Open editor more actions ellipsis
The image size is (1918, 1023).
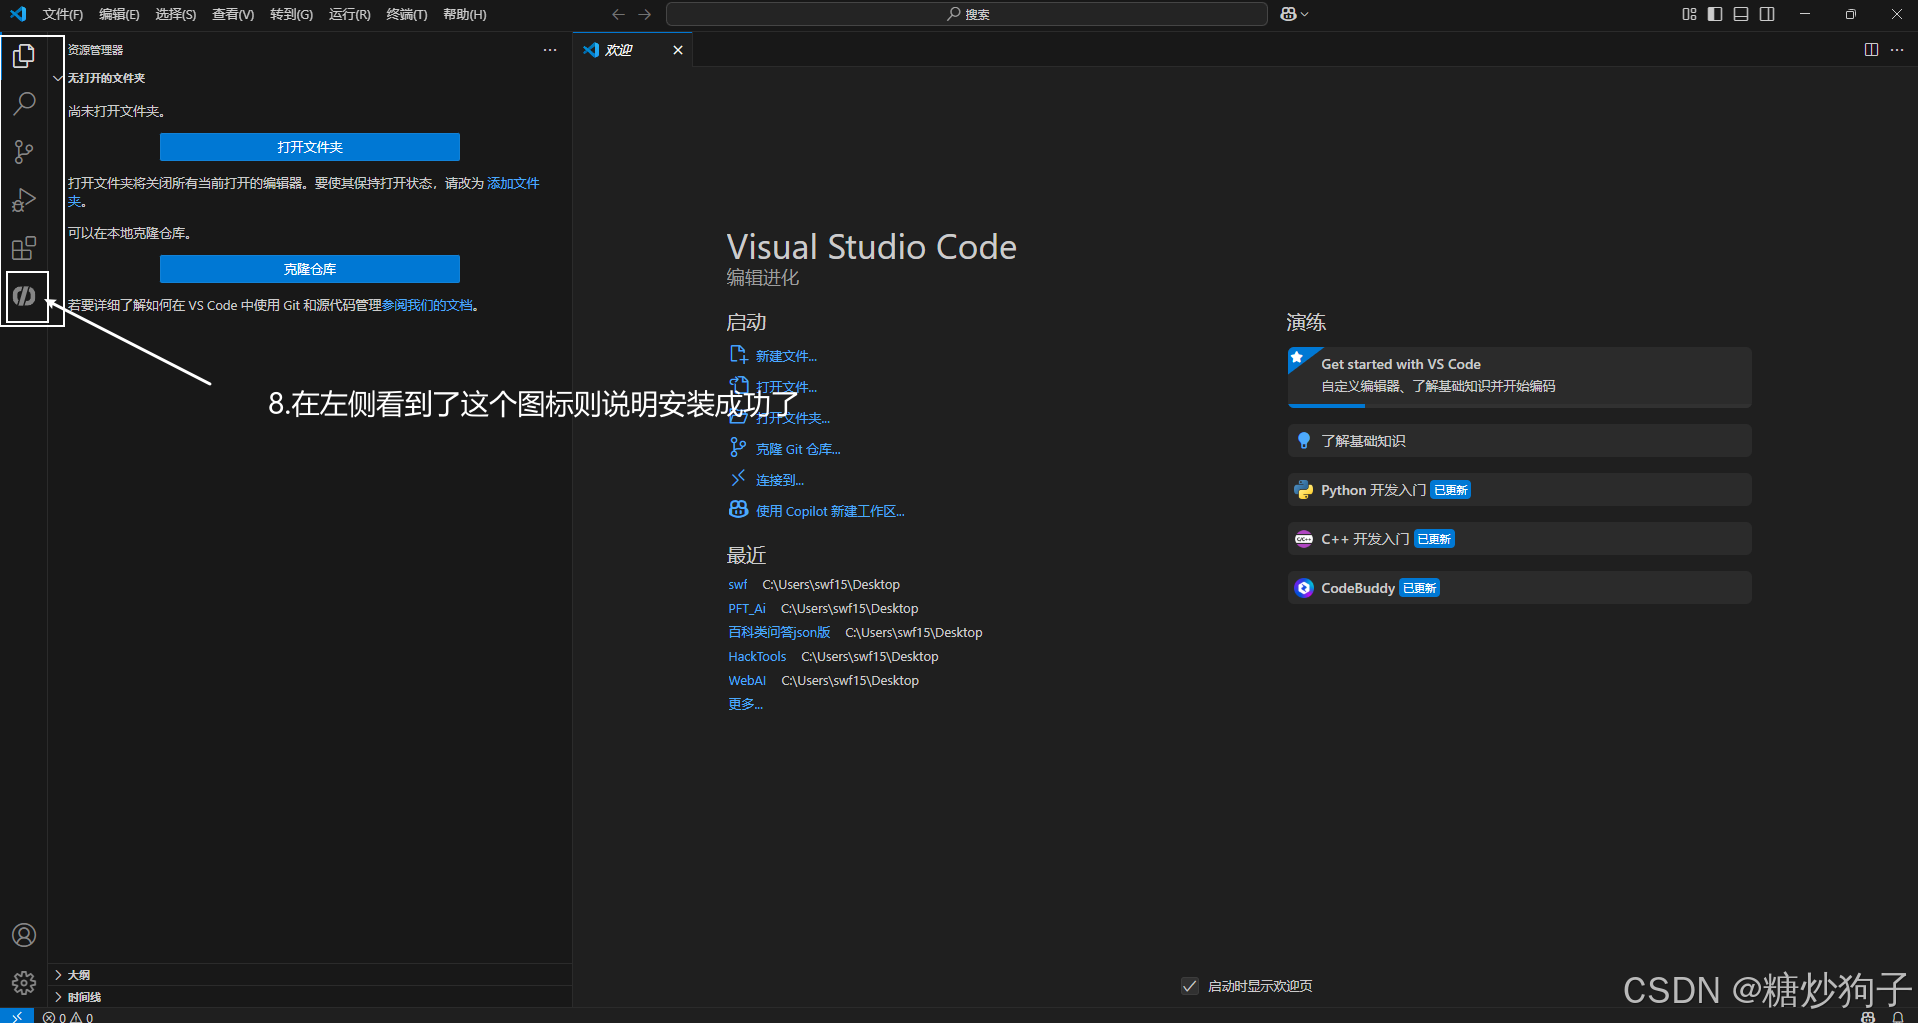click(x=1897, y=50)
